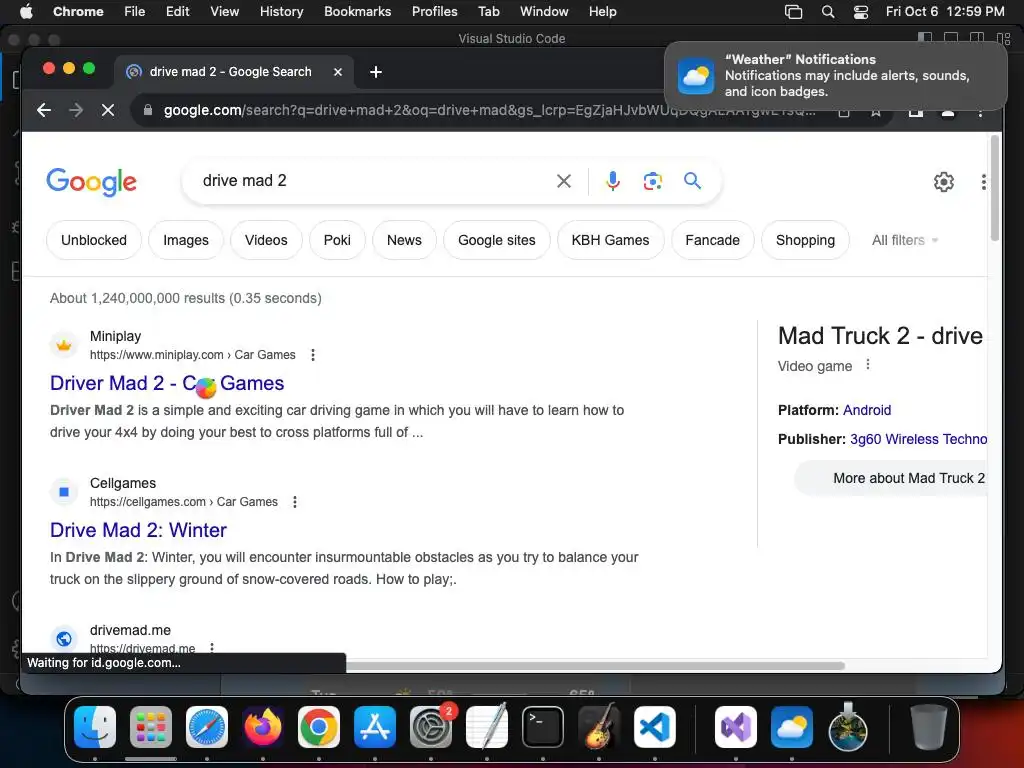Click the Weather Notifications banner

click(836, 76)
